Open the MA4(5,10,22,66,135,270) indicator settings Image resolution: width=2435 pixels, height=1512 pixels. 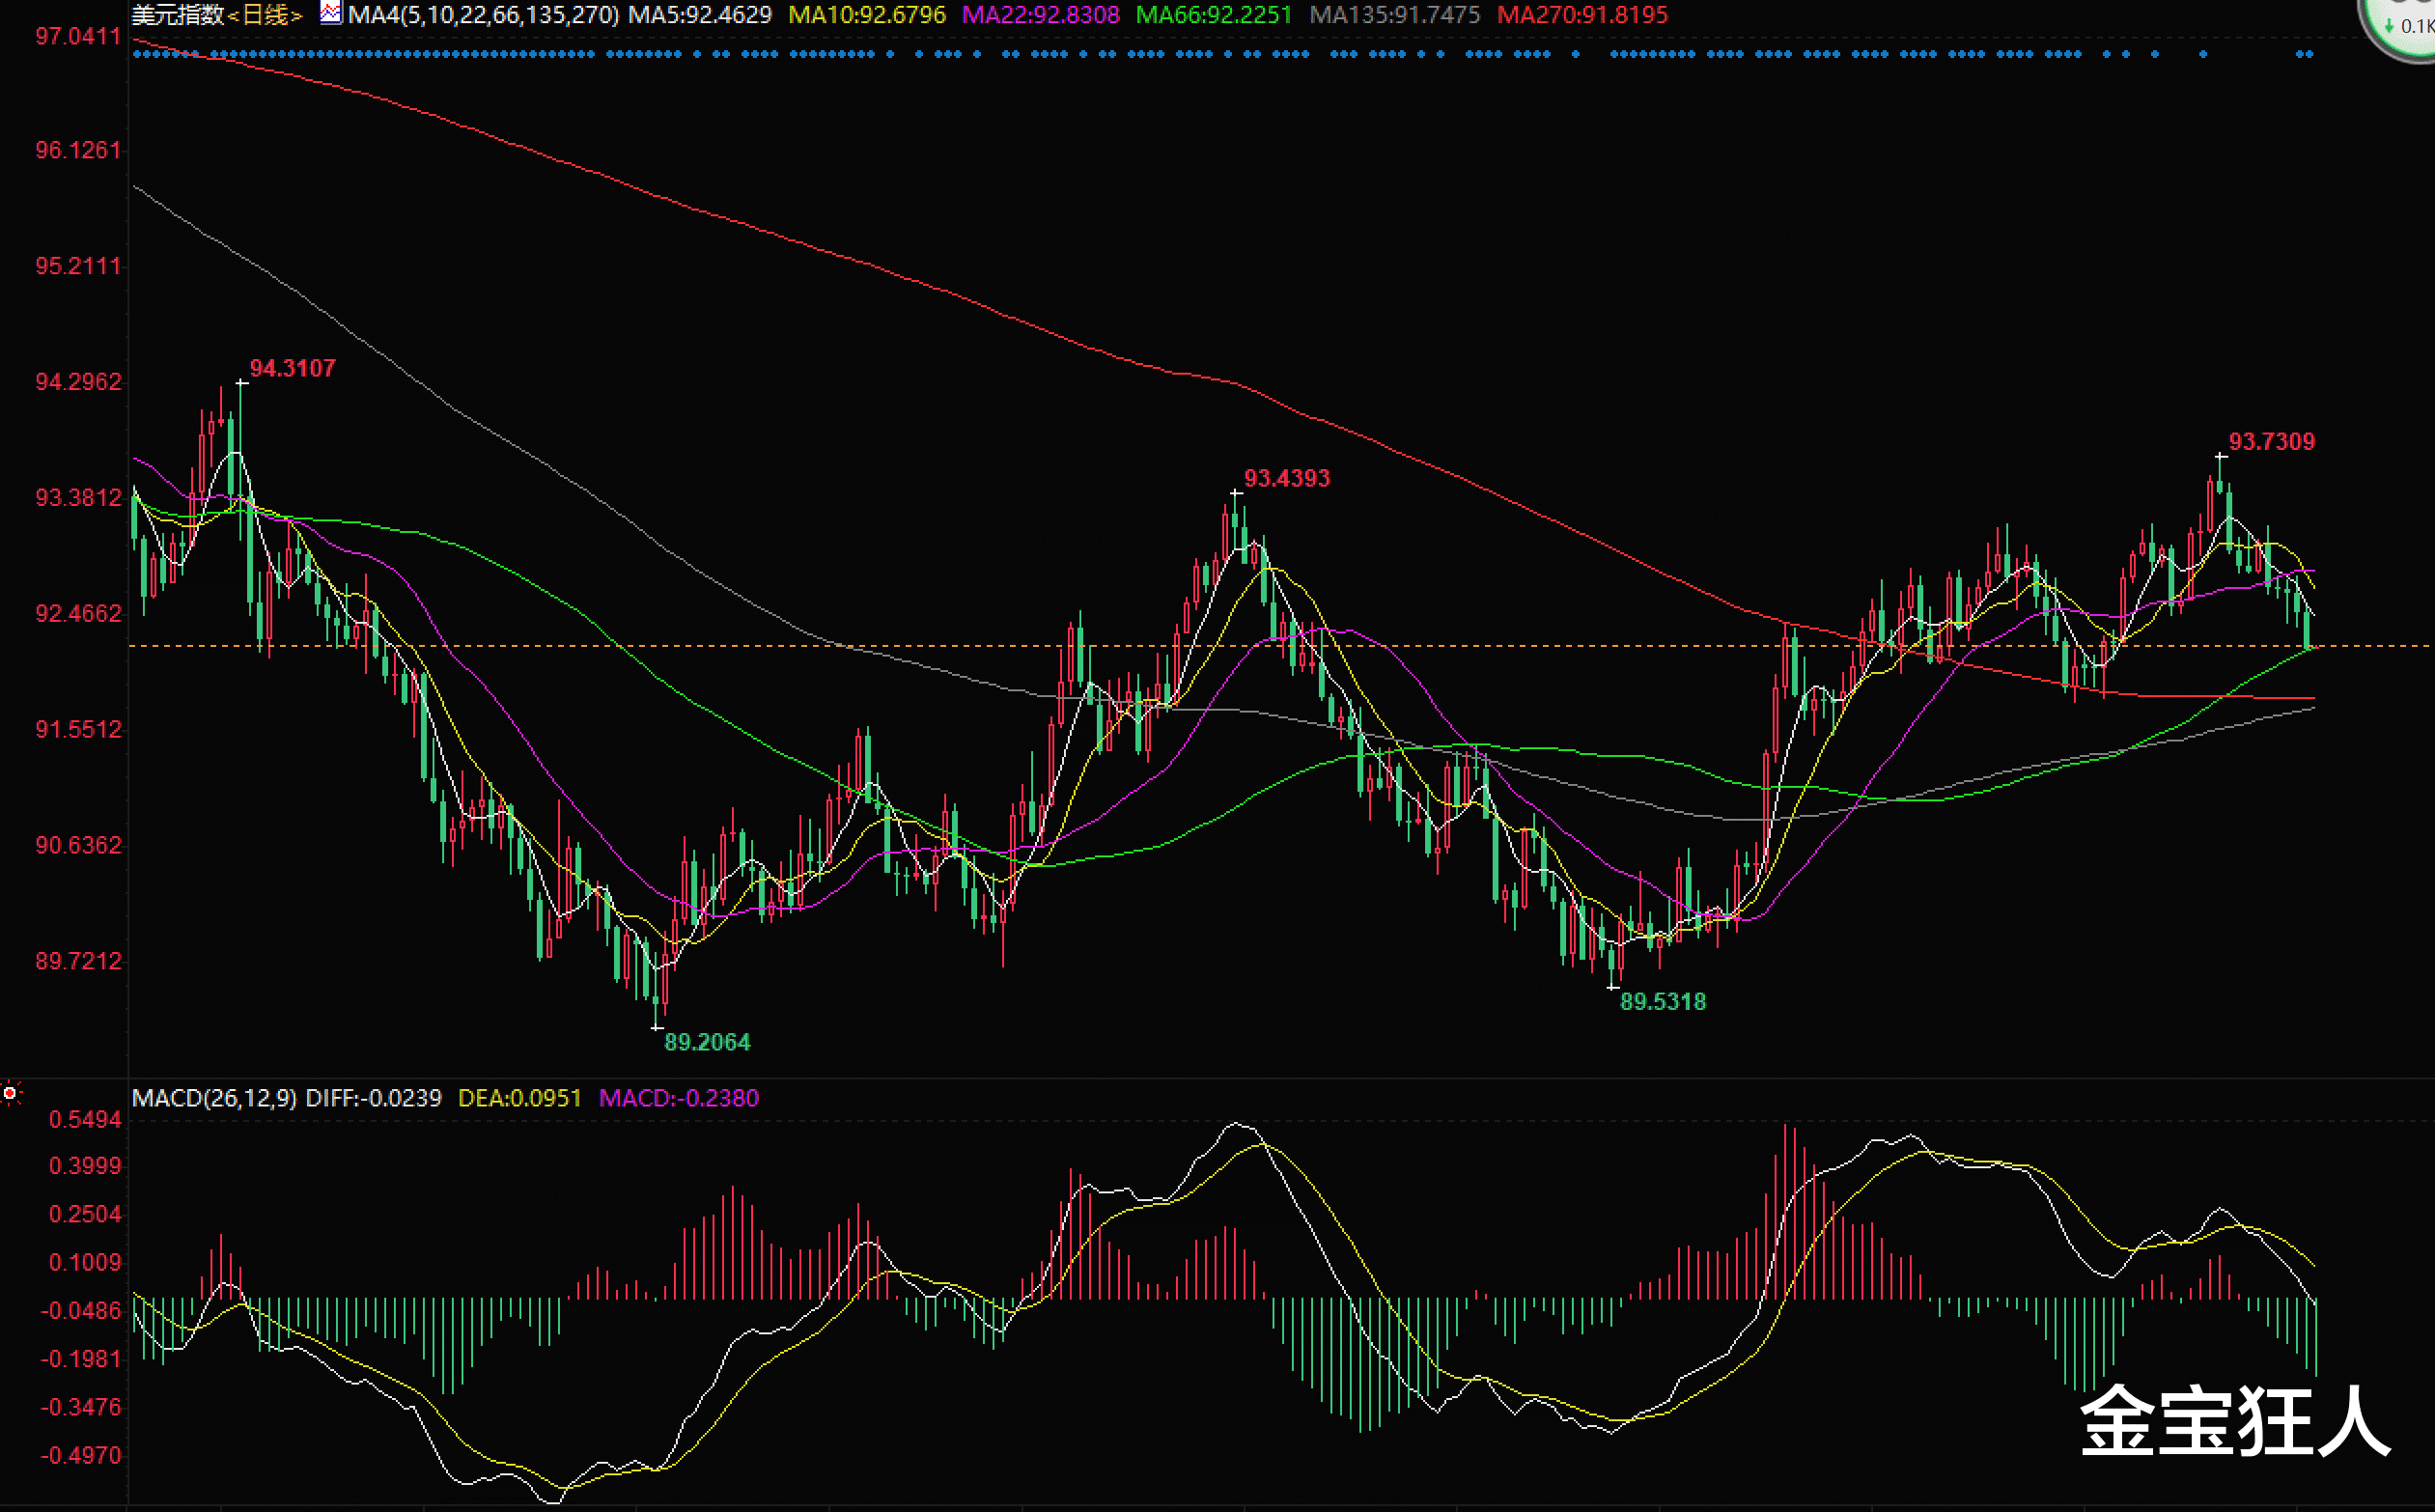(x=483, y=15)
